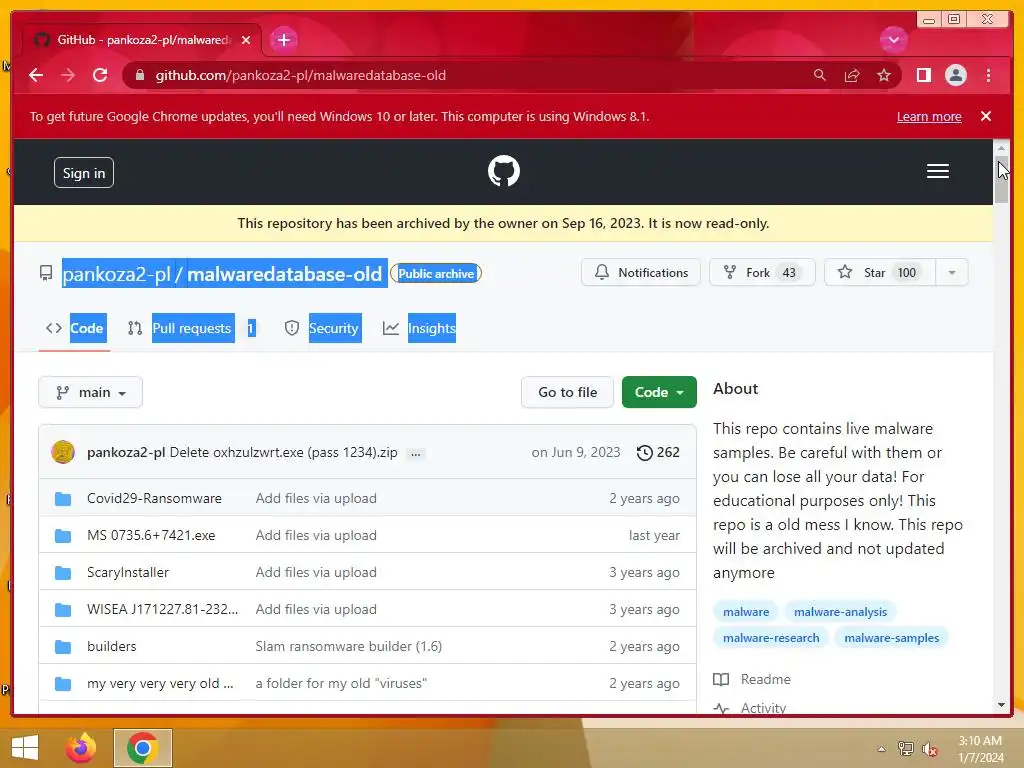Click the vertical scrollbar thumb
The image size is (1024, 768).
(1001, 180)
